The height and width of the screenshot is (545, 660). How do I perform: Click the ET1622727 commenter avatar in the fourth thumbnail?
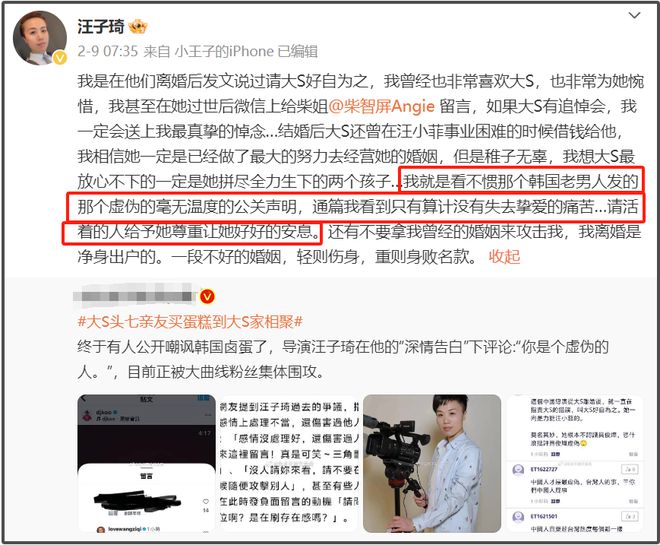tap(518, 469)
